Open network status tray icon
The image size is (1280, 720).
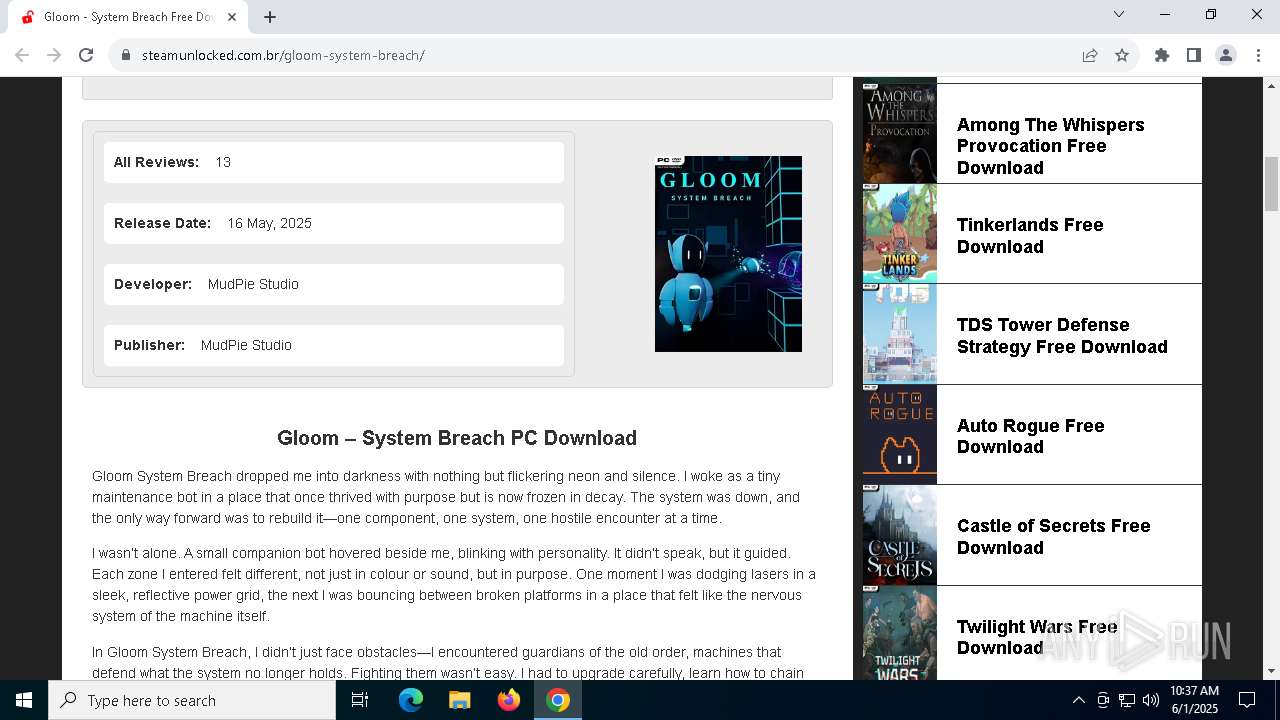tap(1127, 700)
